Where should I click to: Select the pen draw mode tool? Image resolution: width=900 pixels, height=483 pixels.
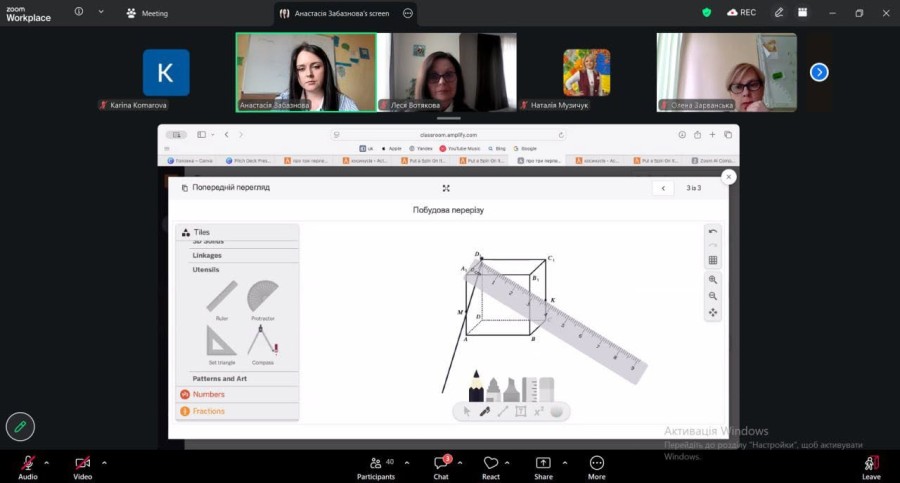pyautogui.click(x=484, y=411)
